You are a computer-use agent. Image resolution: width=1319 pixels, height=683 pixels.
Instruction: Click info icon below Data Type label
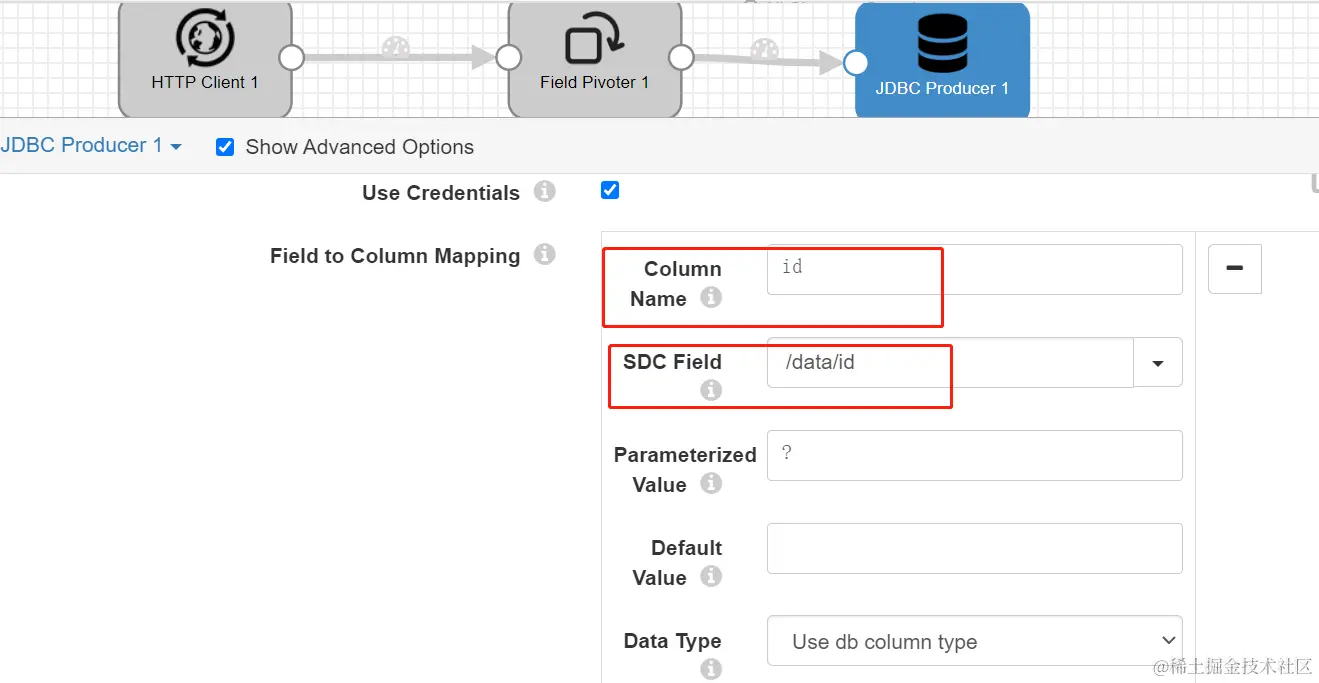click(711, 669)
